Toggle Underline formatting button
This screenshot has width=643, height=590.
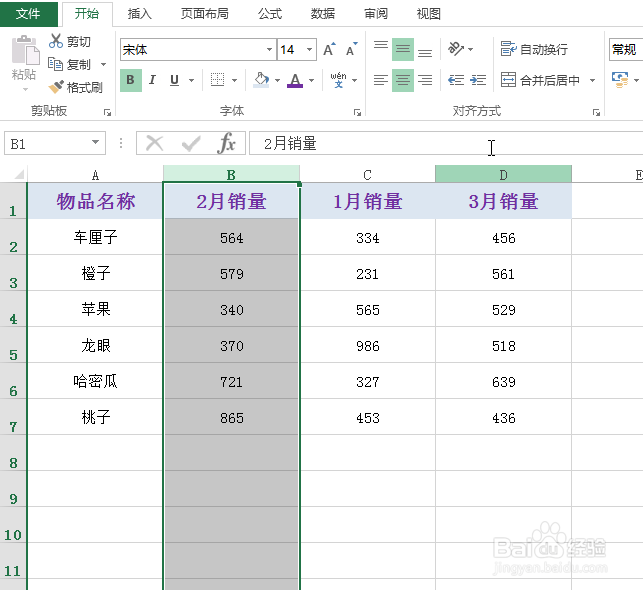[174, 80]
